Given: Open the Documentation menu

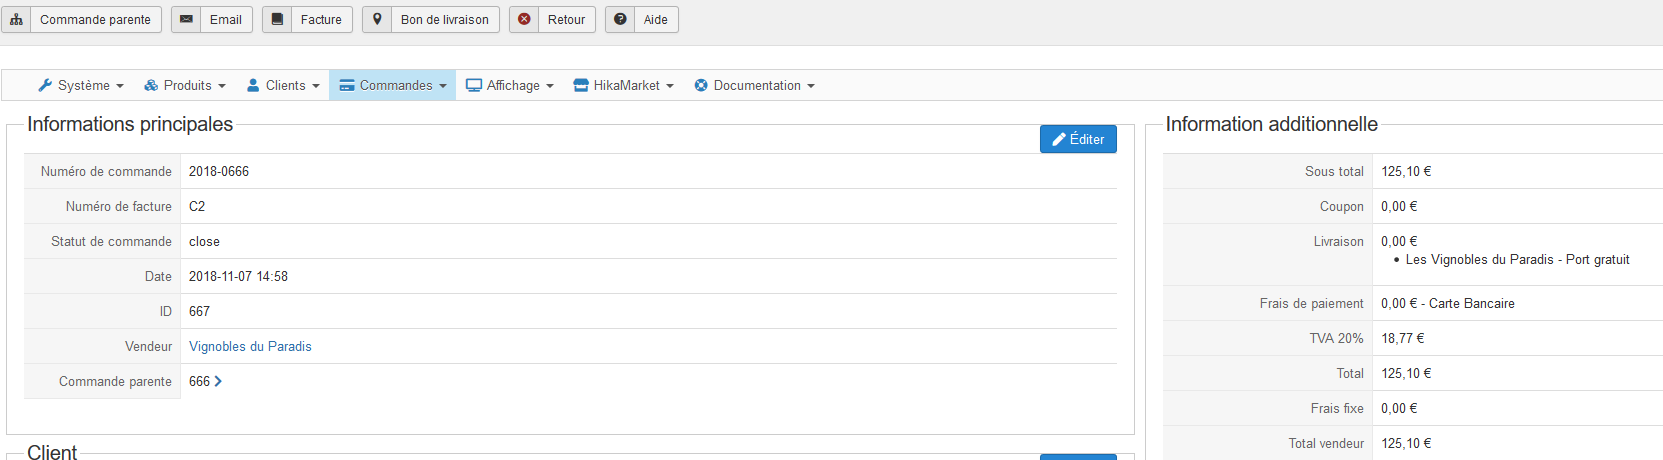Looking at the screenshot, I should point(755,86).
